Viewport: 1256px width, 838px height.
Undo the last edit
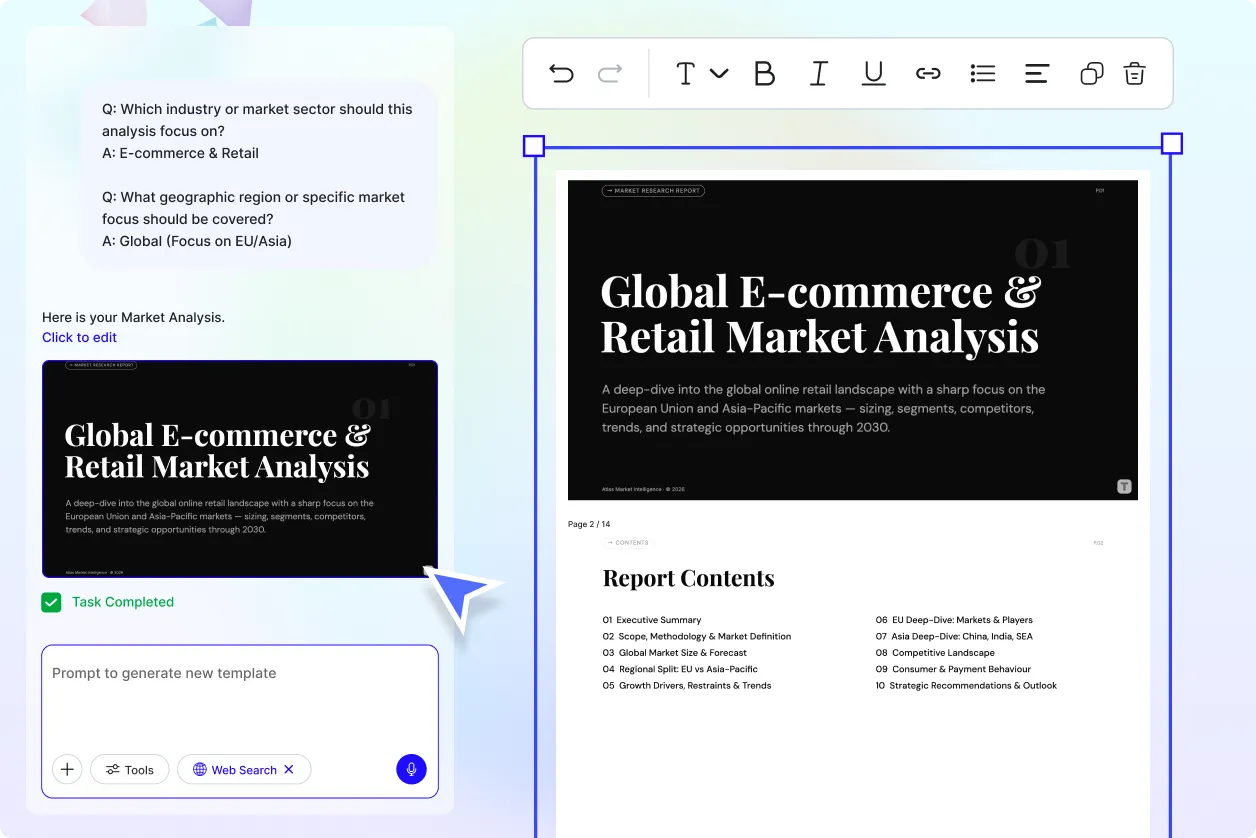pos(562,73)
